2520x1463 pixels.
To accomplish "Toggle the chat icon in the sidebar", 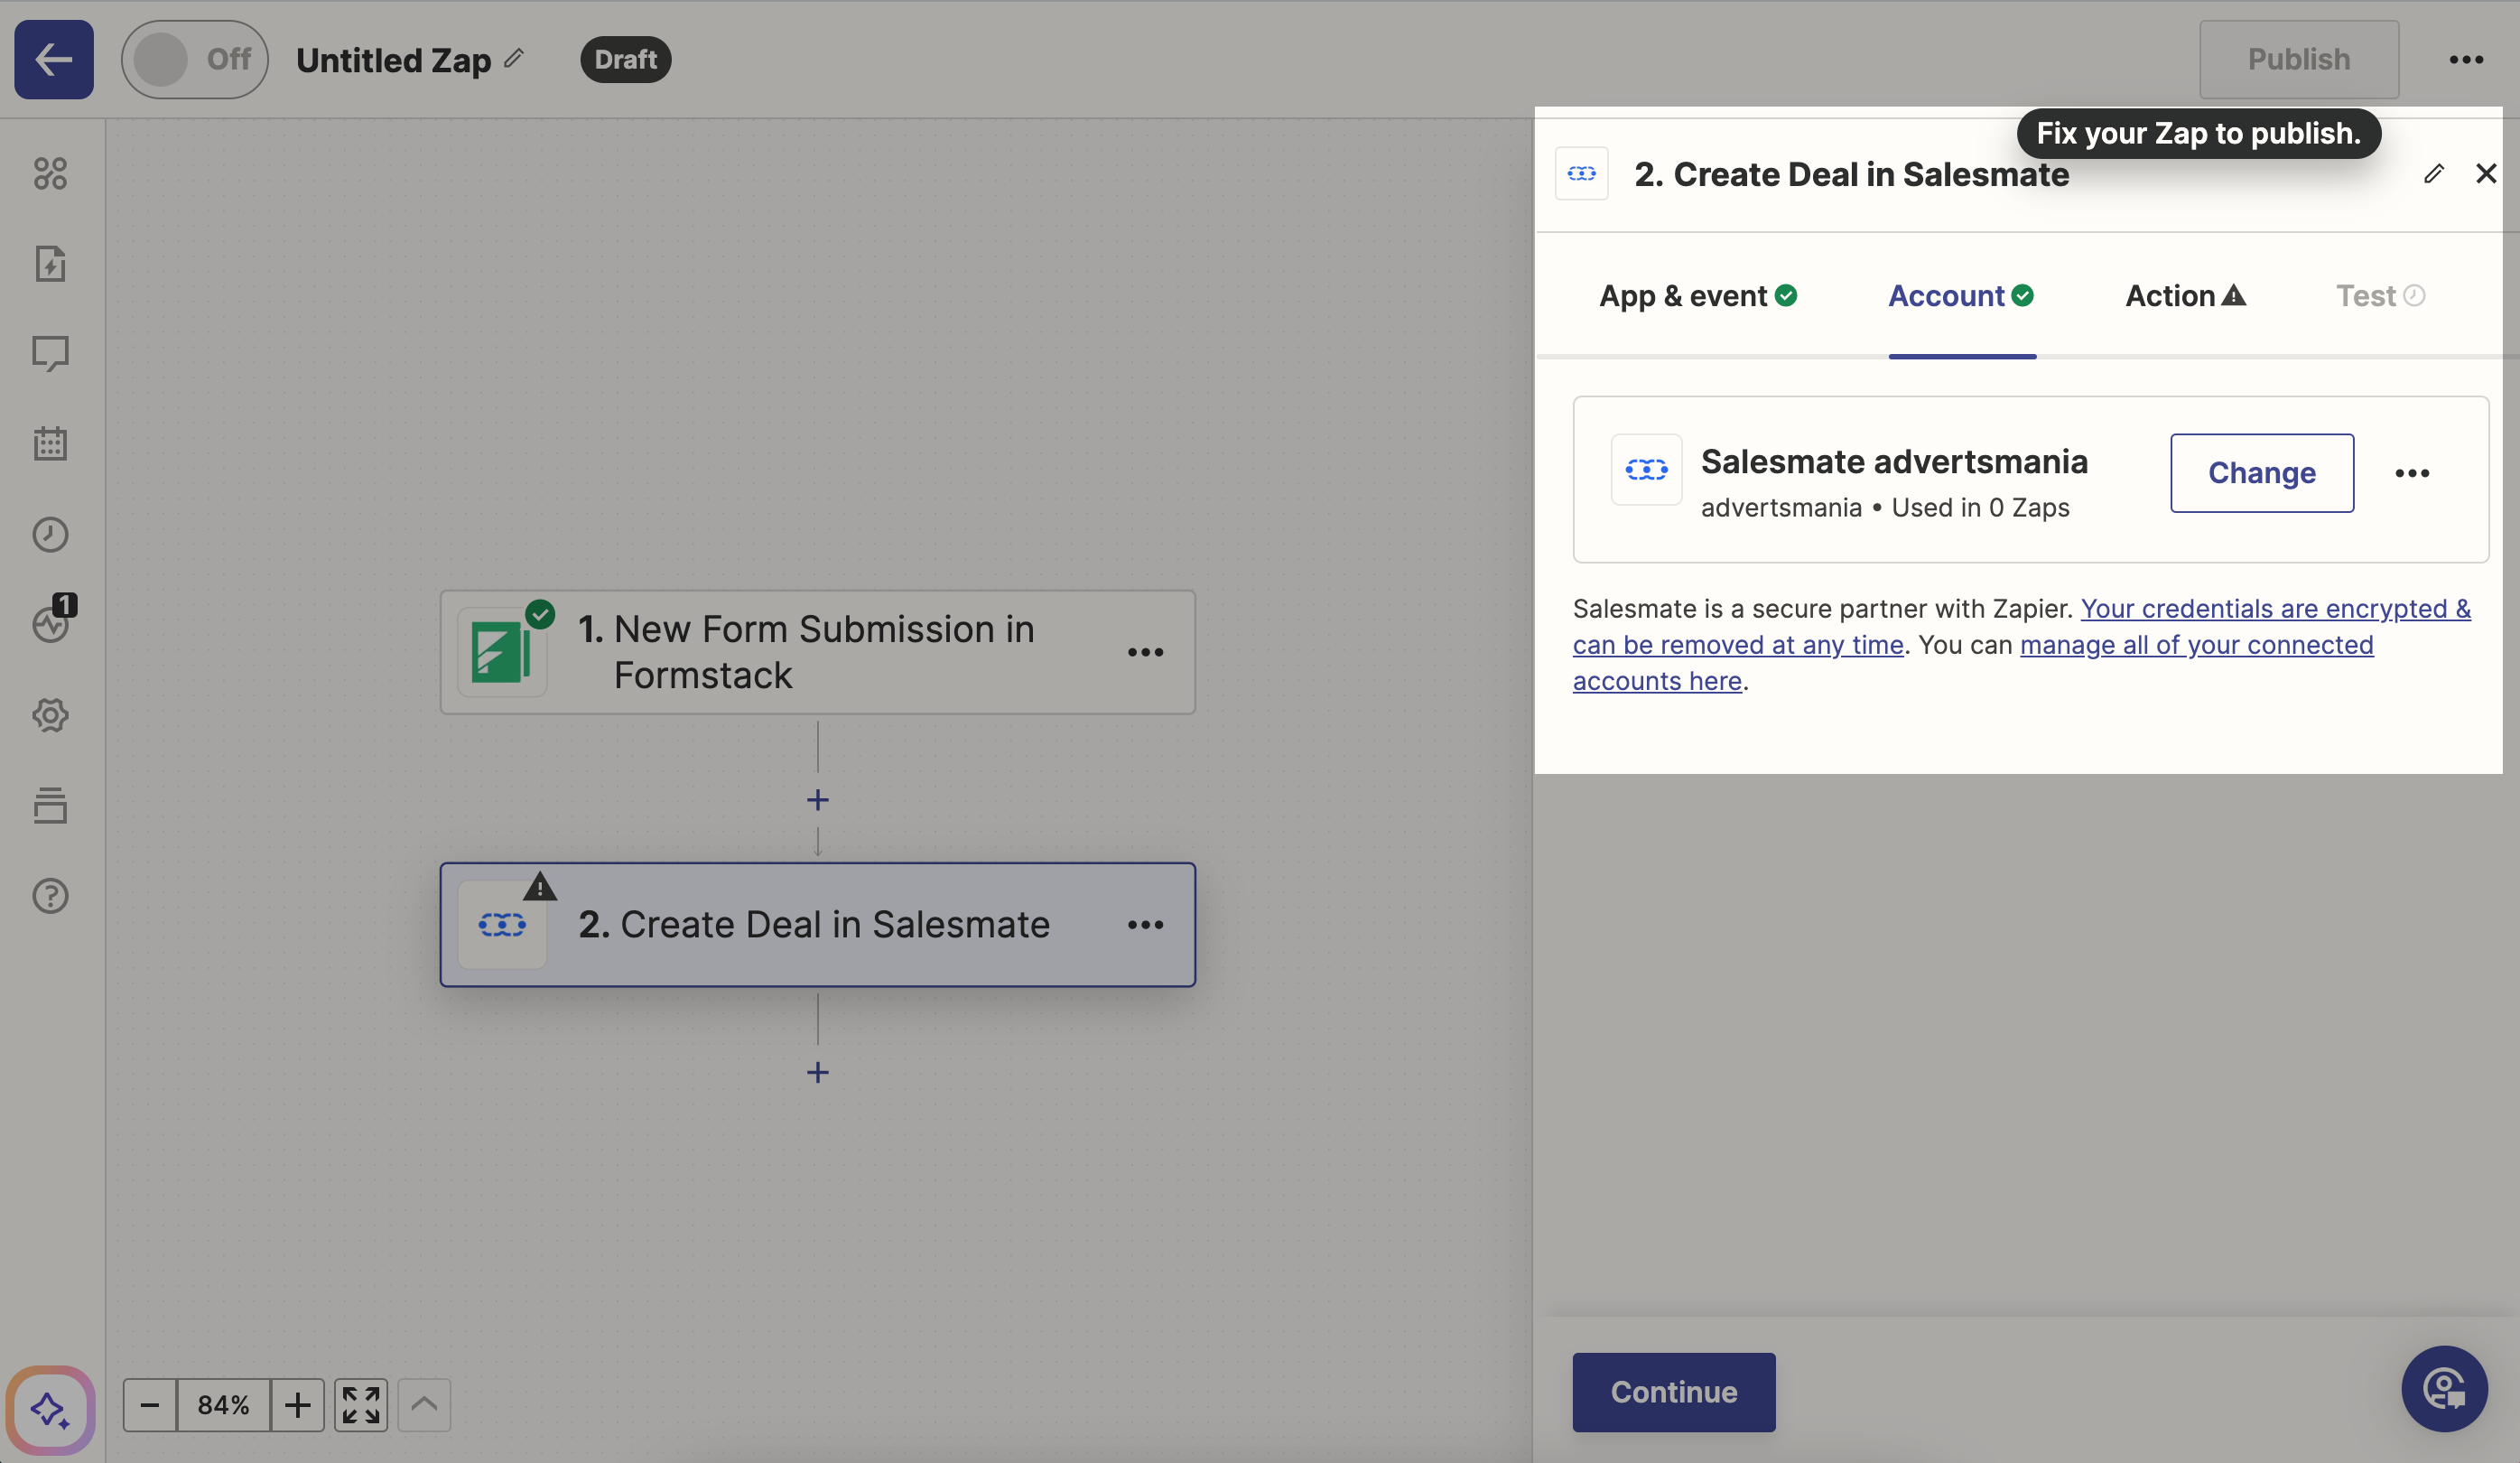I will click(50, 353).
